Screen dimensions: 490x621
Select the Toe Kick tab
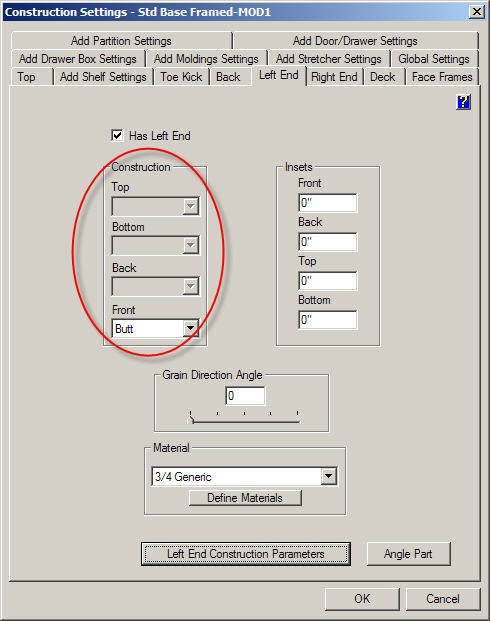pos(181,77)
